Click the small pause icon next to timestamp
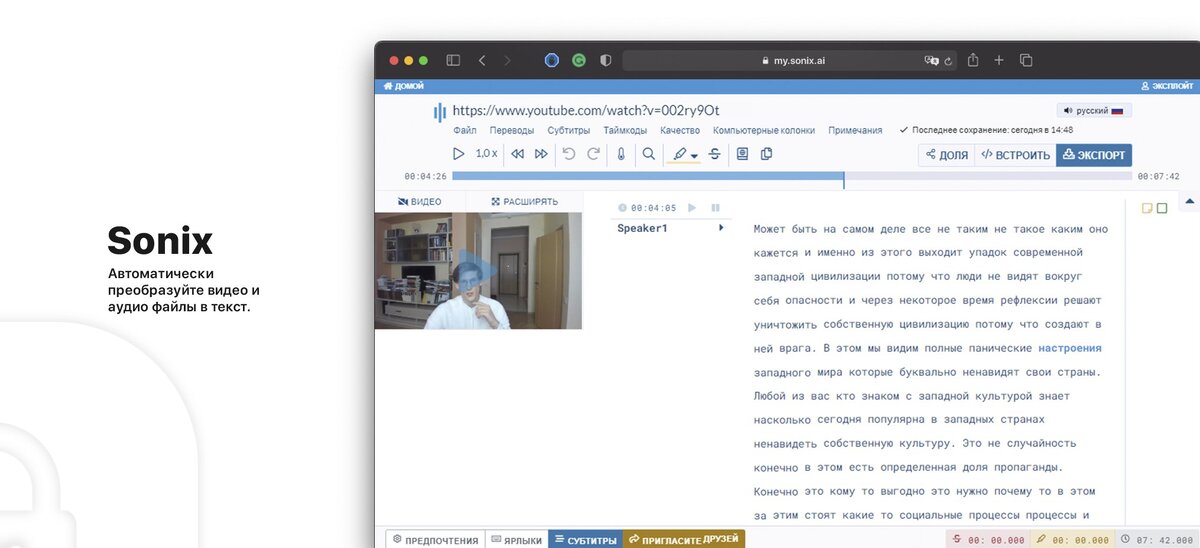 click(x=715, y=208)
